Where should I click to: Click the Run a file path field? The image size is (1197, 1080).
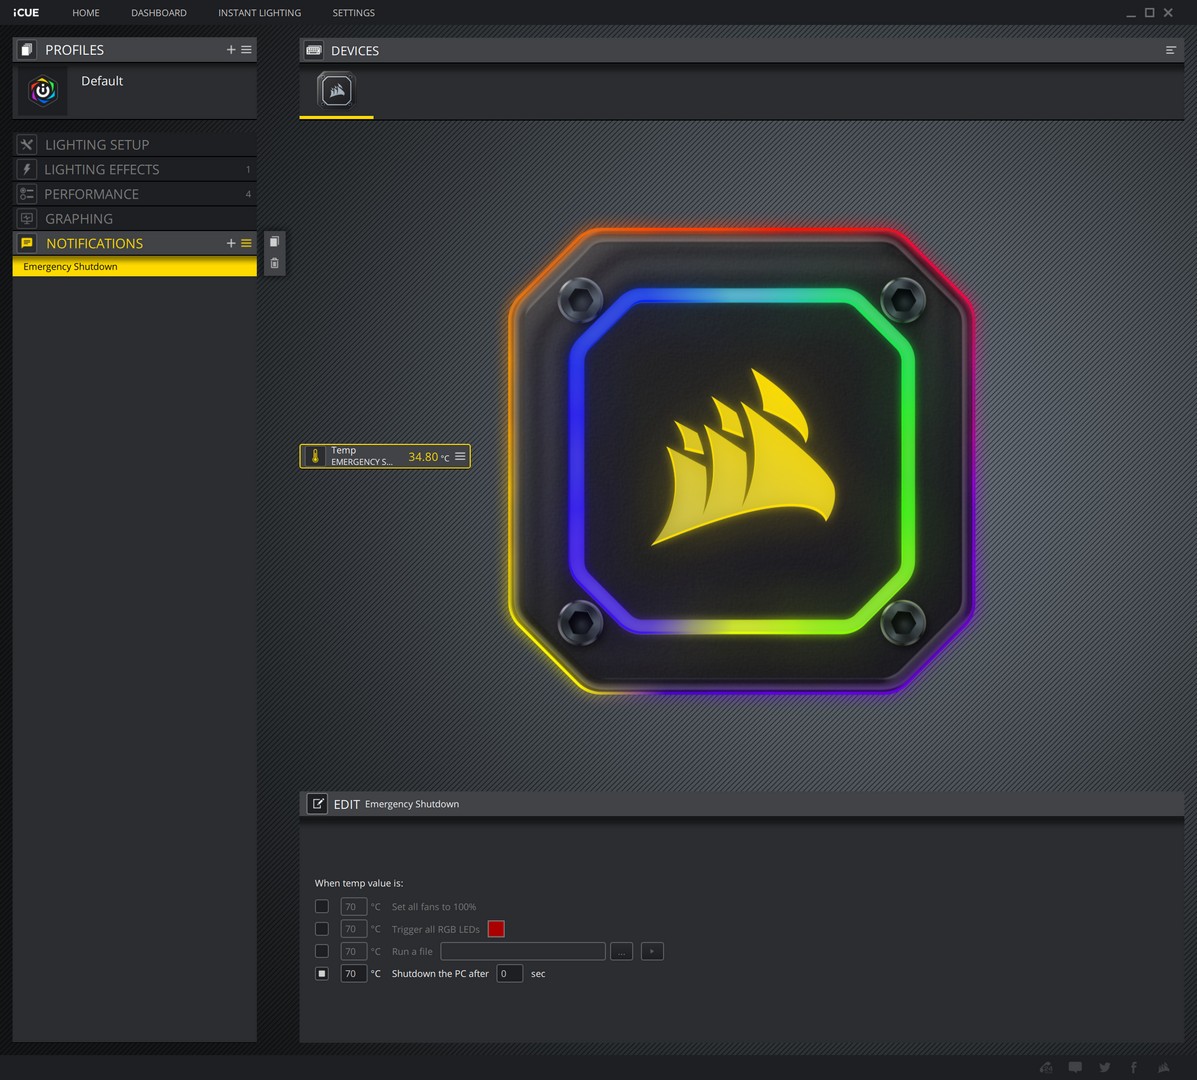tap(523, 951)
